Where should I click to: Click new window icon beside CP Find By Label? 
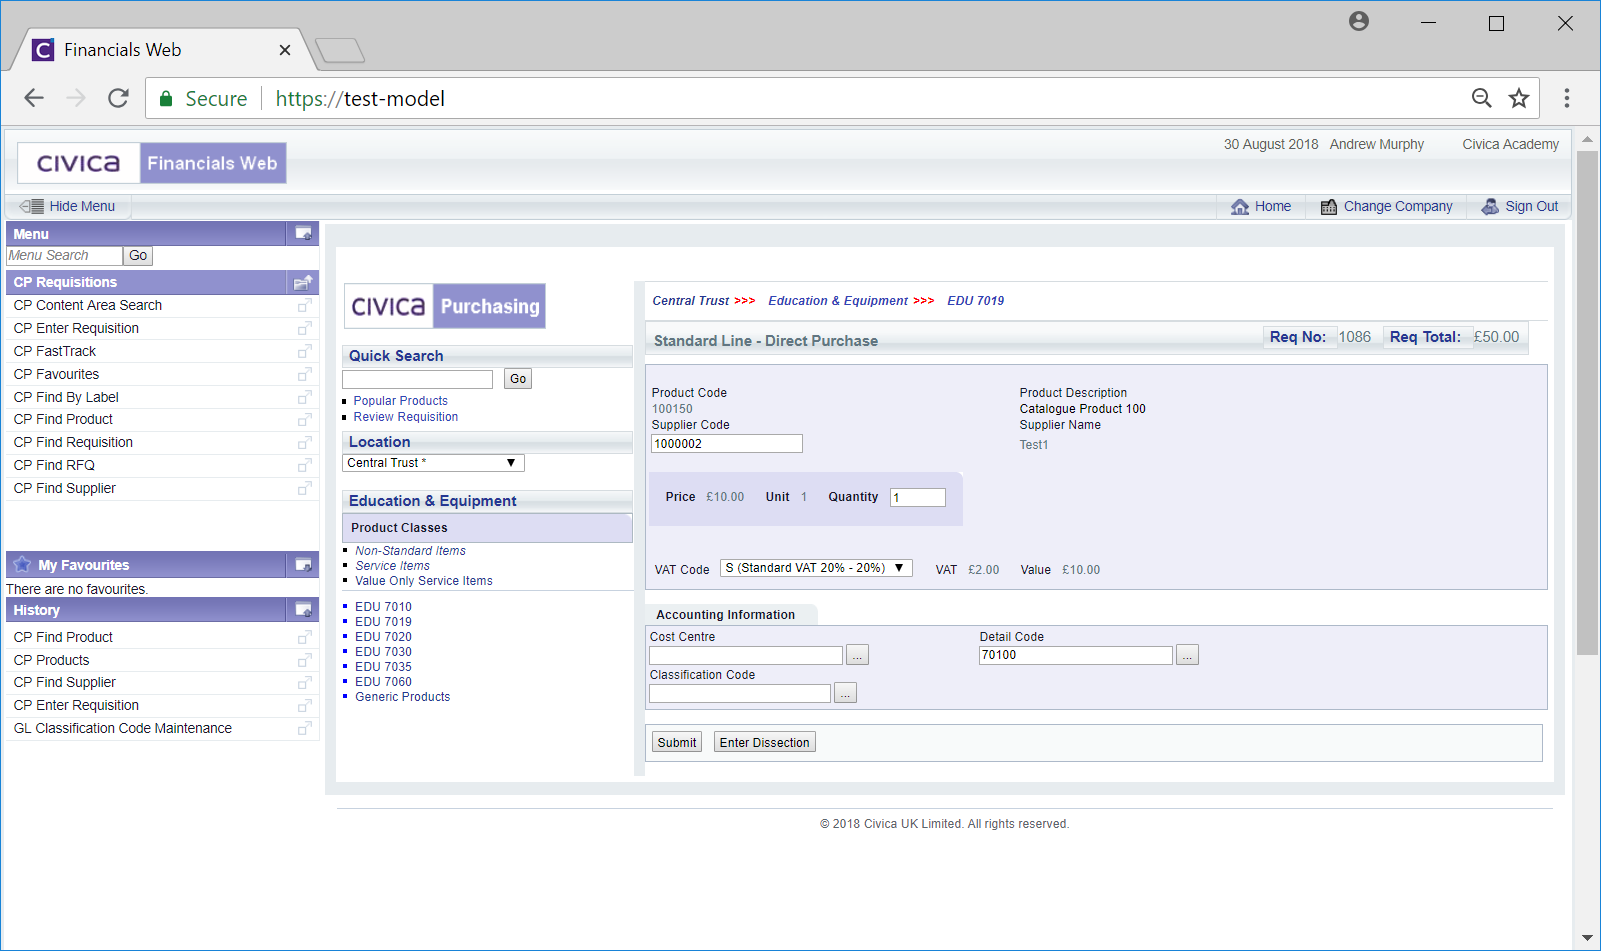304,397
